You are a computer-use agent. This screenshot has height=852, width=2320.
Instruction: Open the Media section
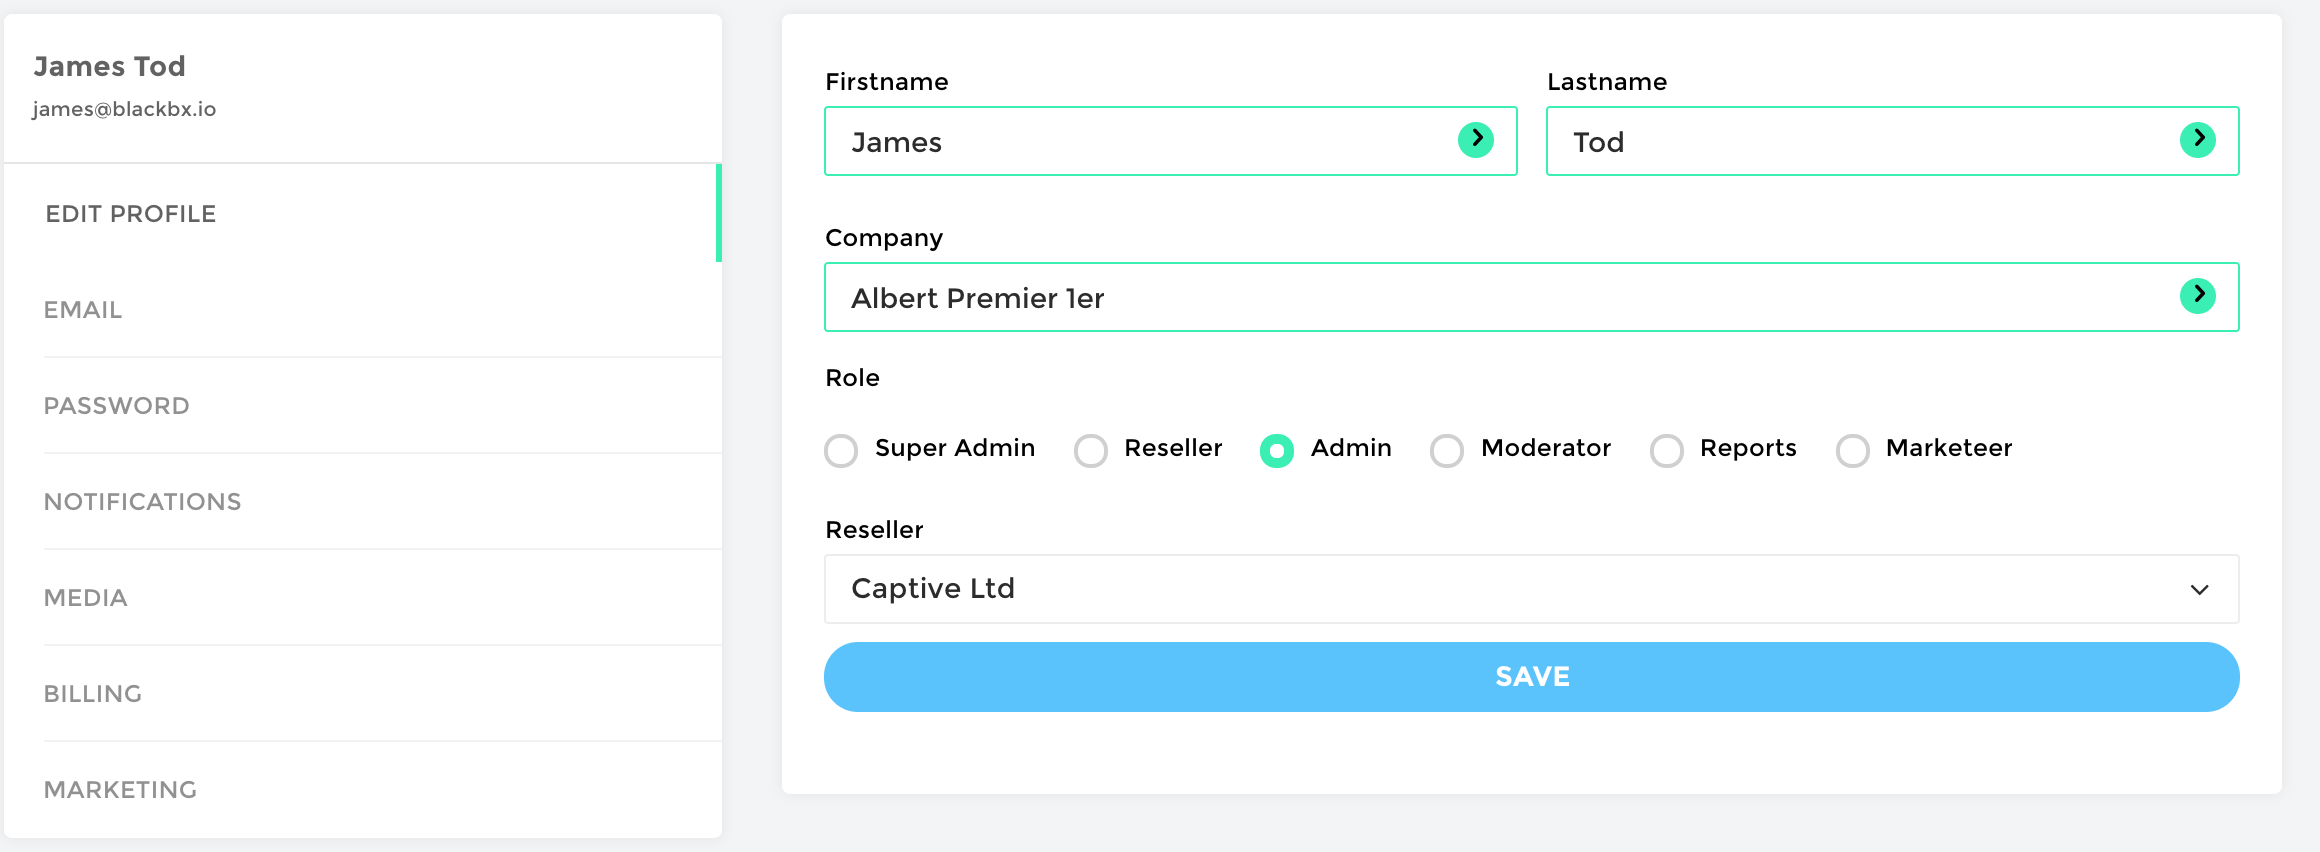(x=86, y=598)
